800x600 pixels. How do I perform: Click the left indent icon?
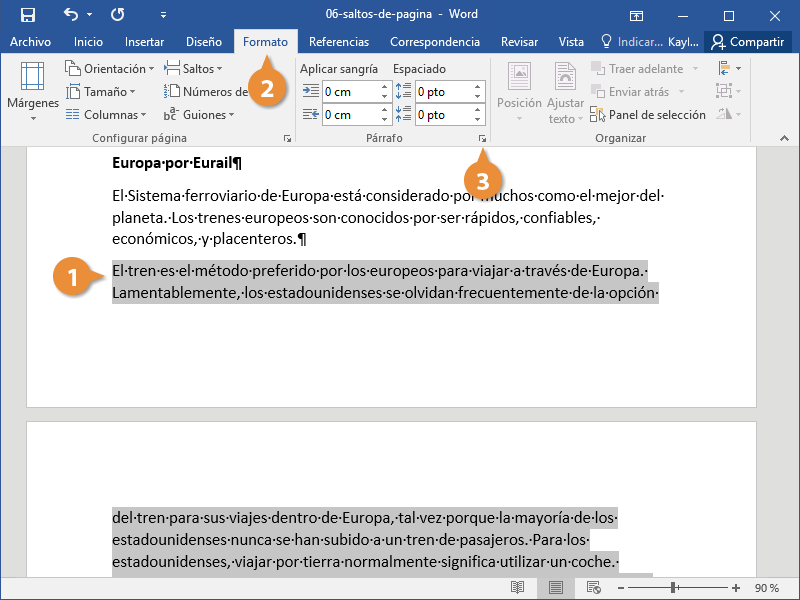(310, 91)
